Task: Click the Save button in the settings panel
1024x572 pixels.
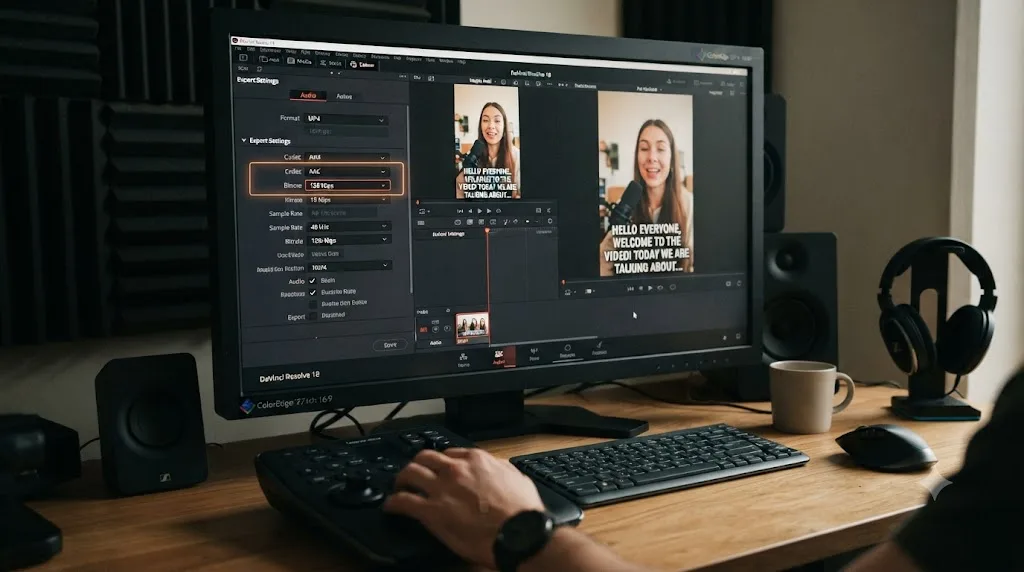Action: tap(390, 345)
